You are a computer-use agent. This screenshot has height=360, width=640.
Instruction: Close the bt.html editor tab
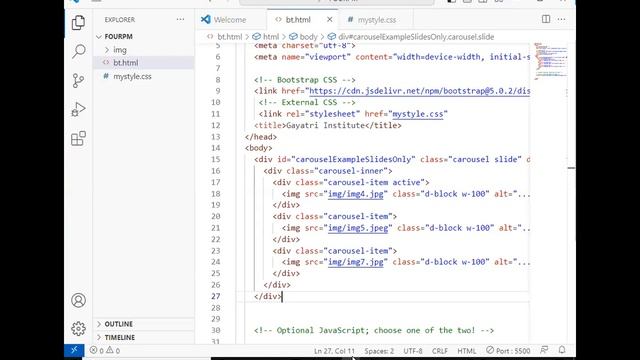pos(329,19)
